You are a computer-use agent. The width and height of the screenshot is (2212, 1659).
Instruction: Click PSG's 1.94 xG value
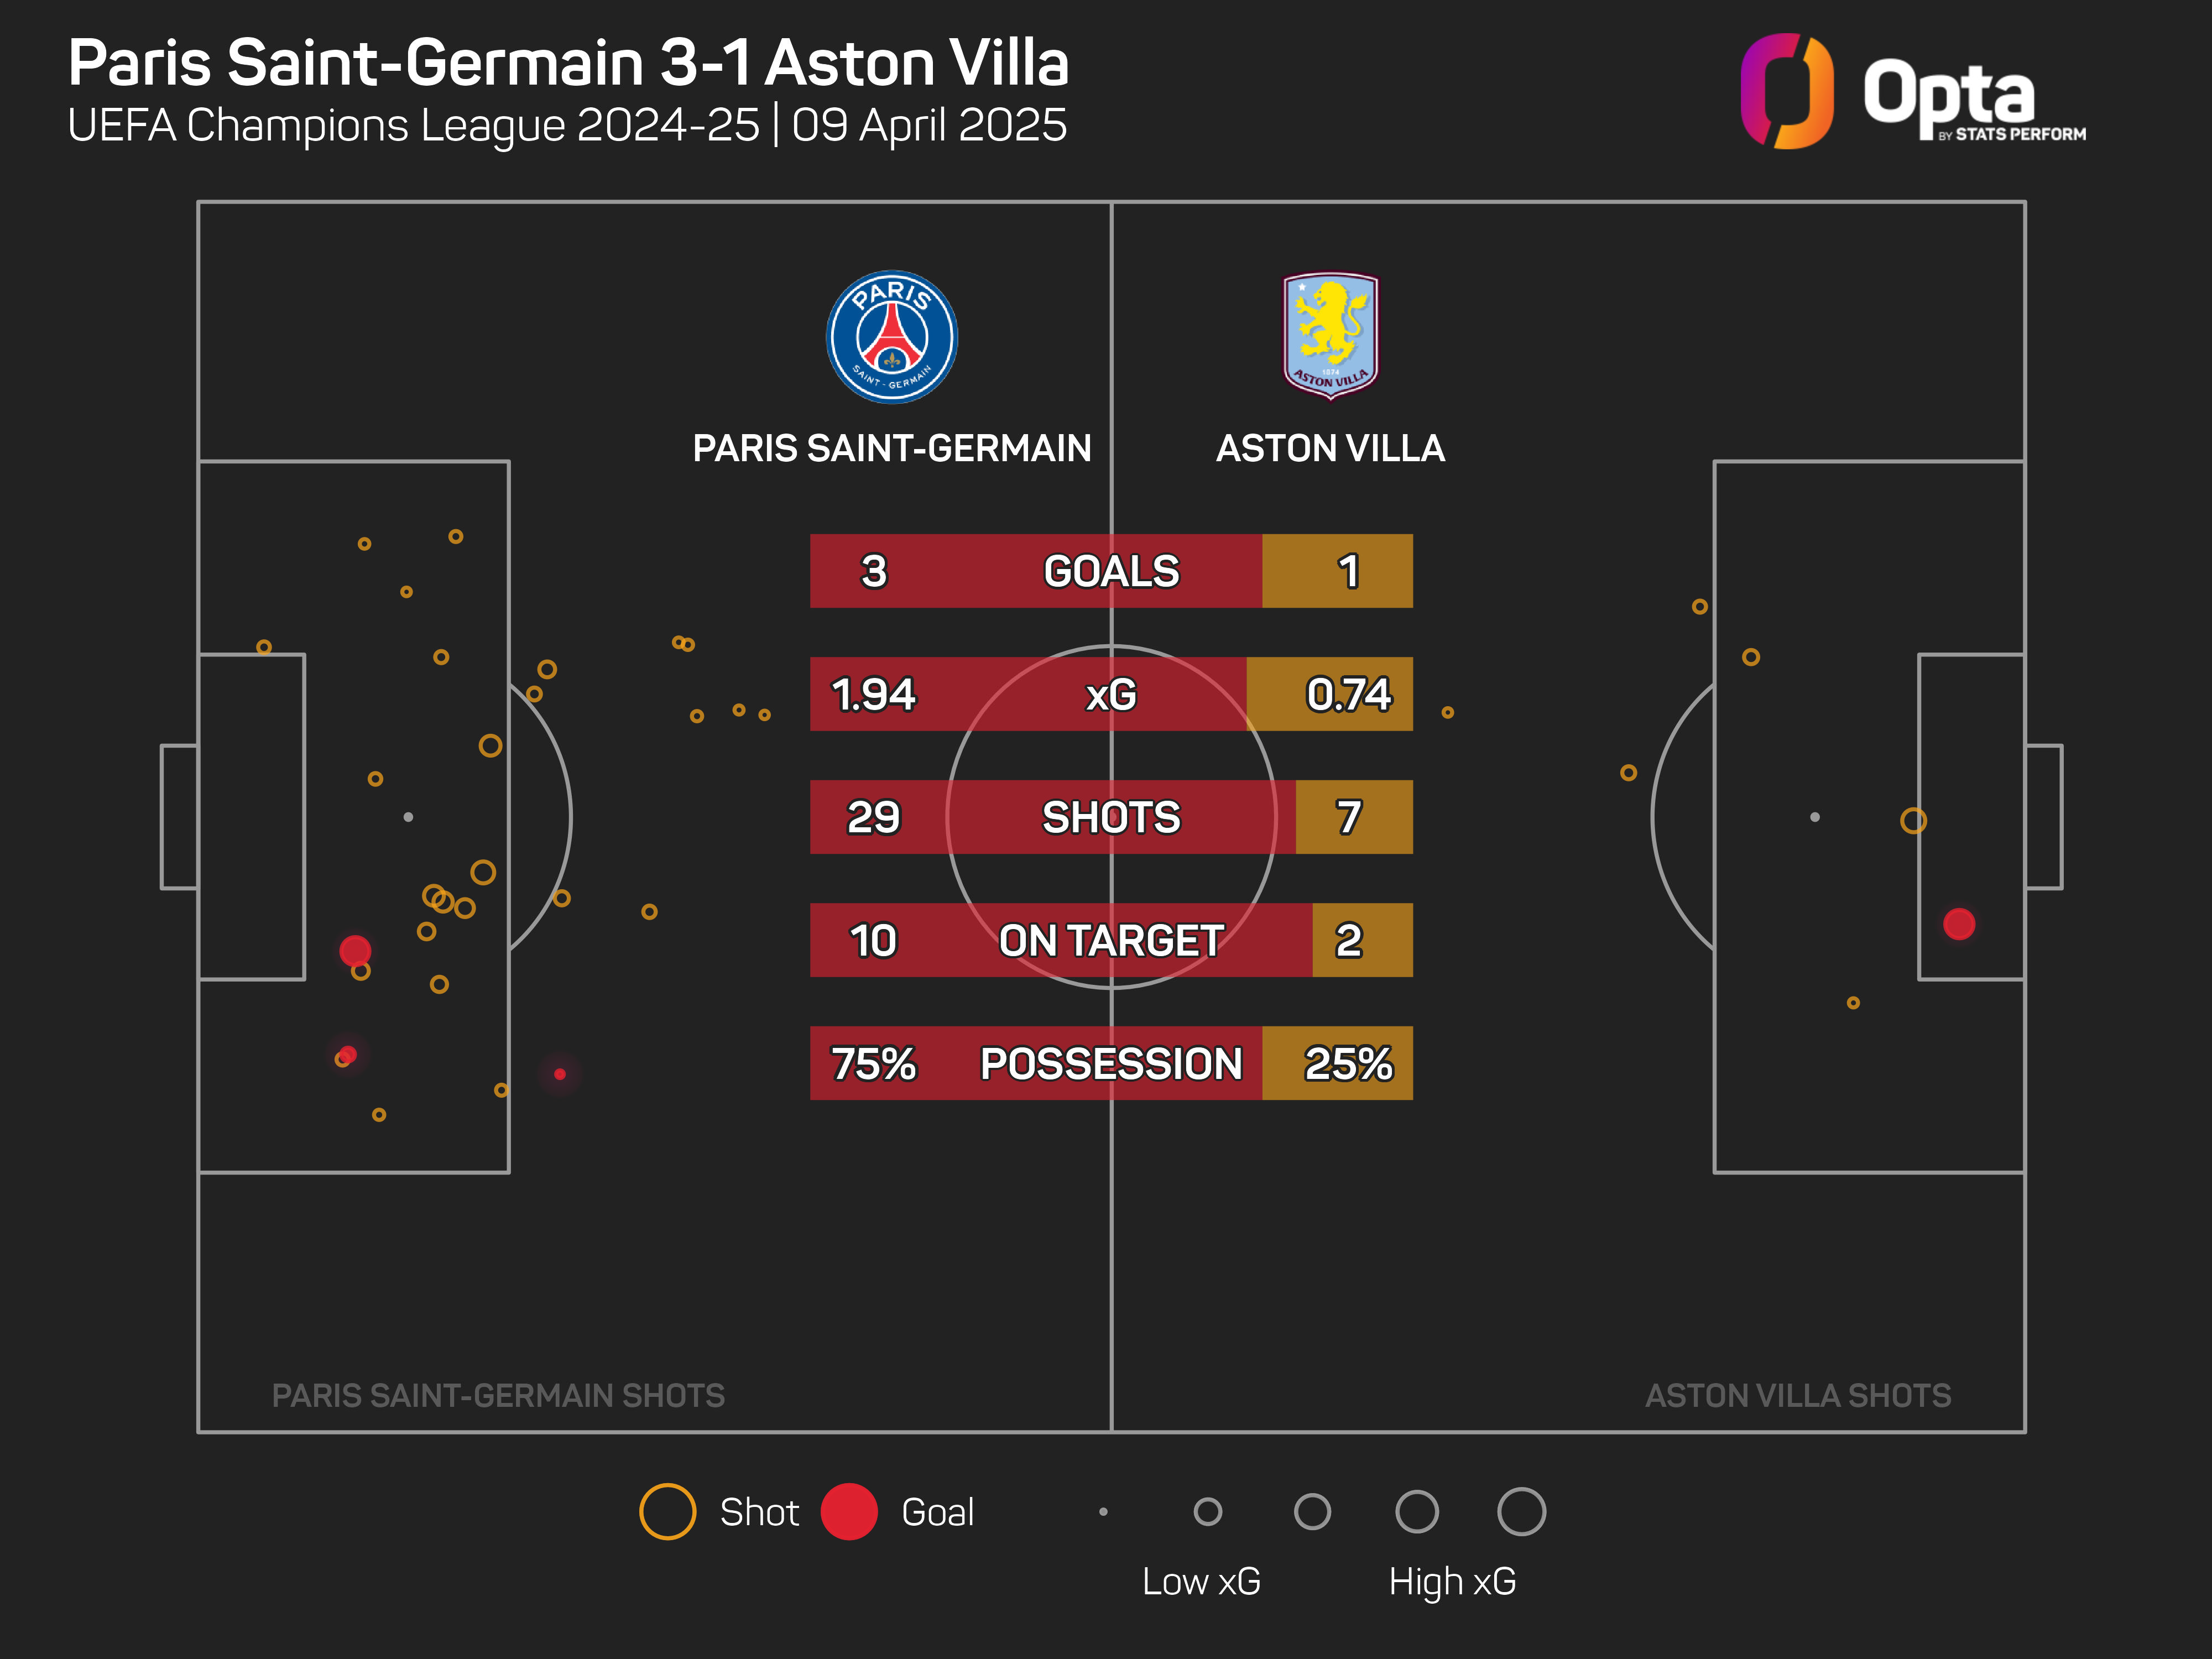pos(873,694)
